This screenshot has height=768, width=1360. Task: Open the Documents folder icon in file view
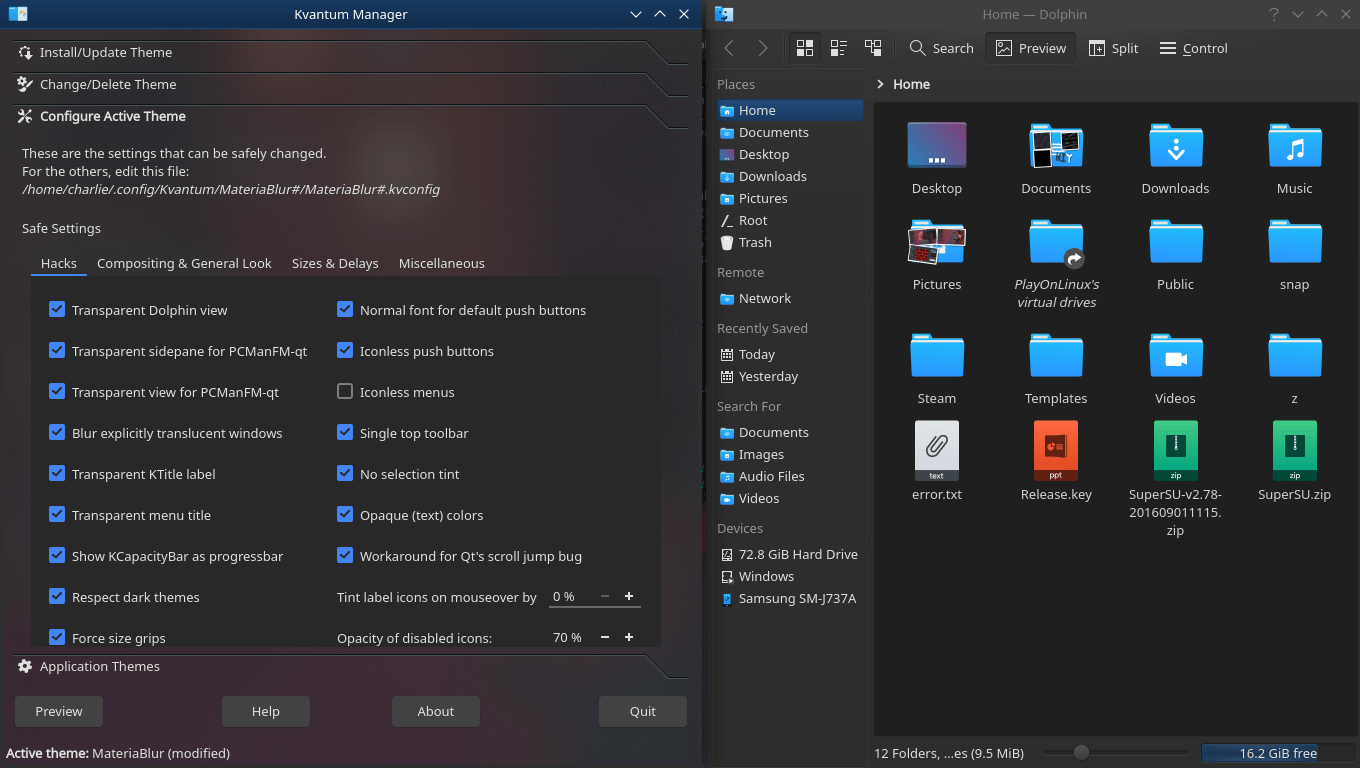coord(1056,146)
